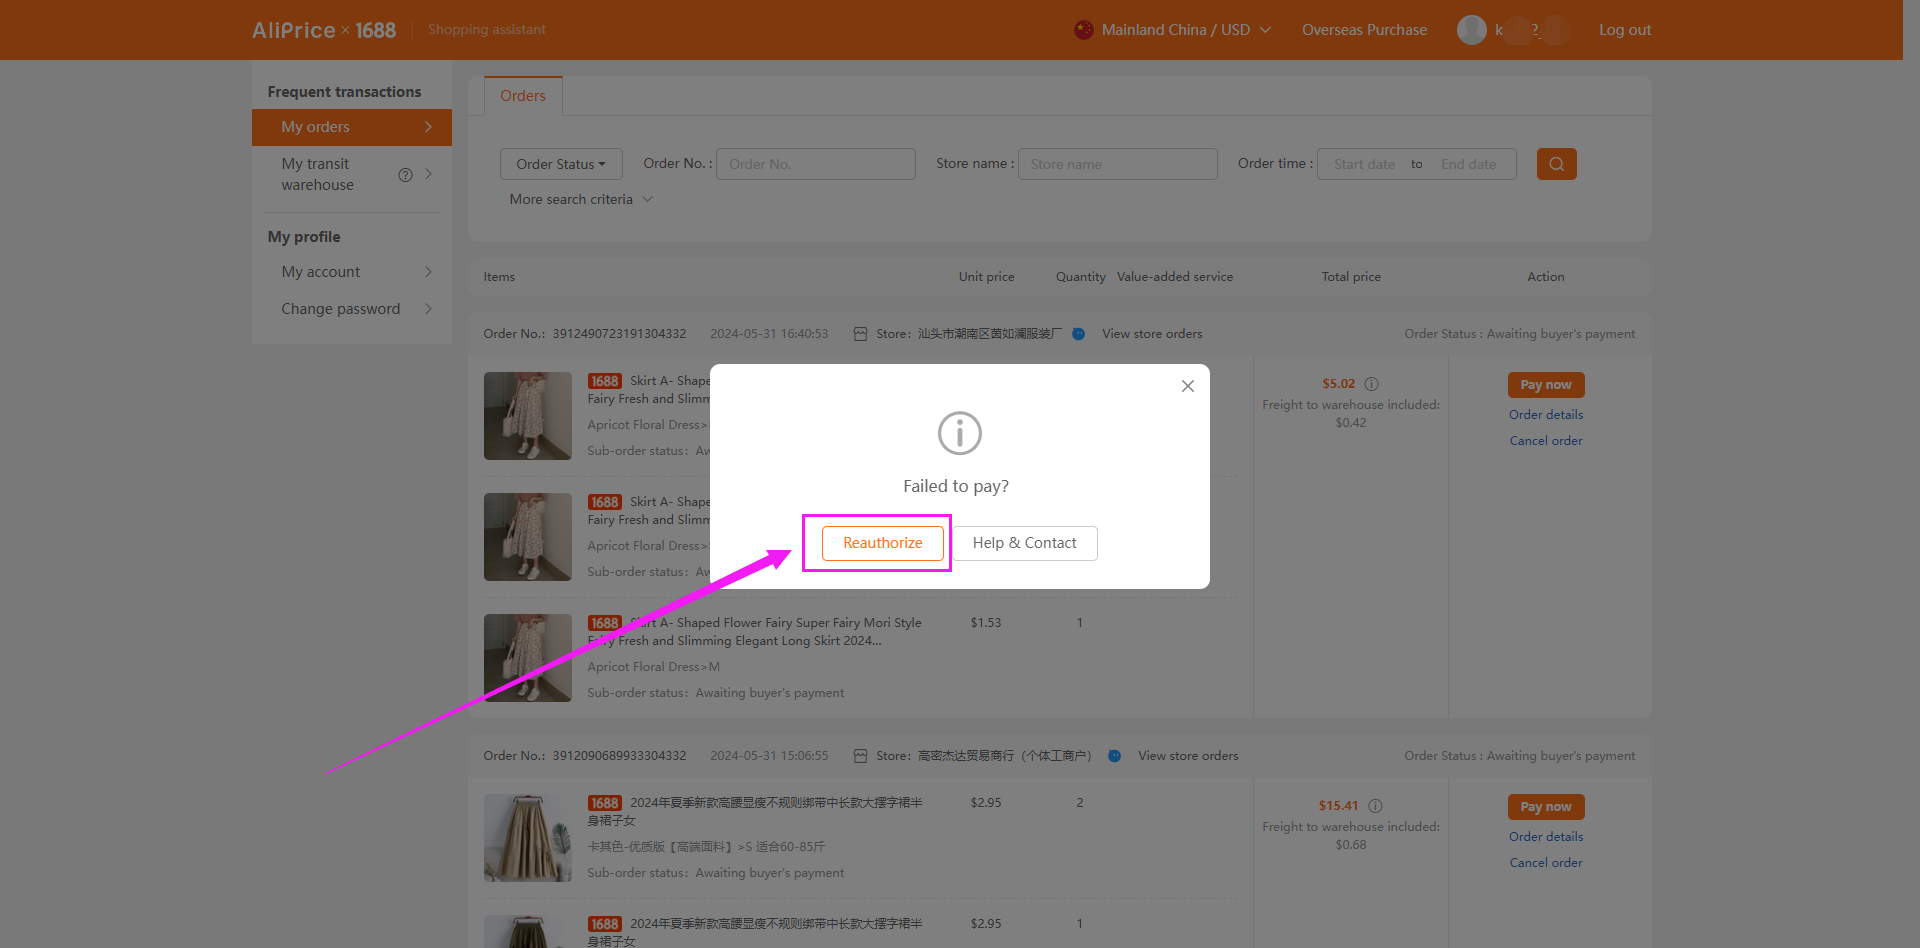
Task: Click store icon in first order header
Action: coord(860,334)
